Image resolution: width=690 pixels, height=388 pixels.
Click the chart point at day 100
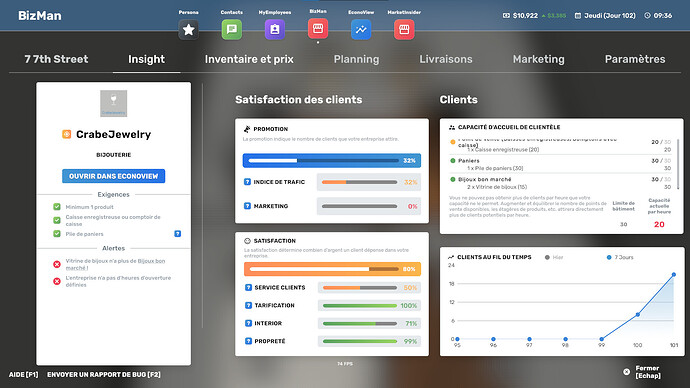638,315
